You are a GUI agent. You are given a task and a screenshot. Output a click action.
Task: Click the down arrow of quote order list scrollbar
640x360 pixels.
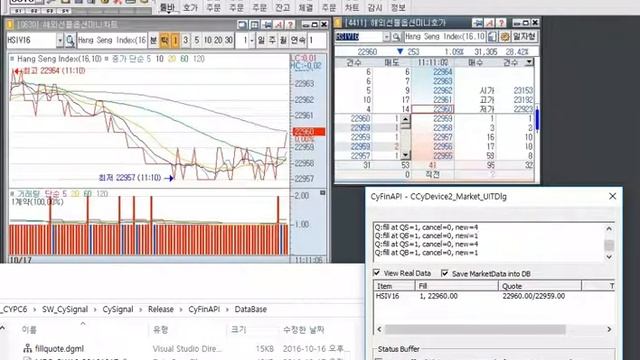tap(405, 155)
